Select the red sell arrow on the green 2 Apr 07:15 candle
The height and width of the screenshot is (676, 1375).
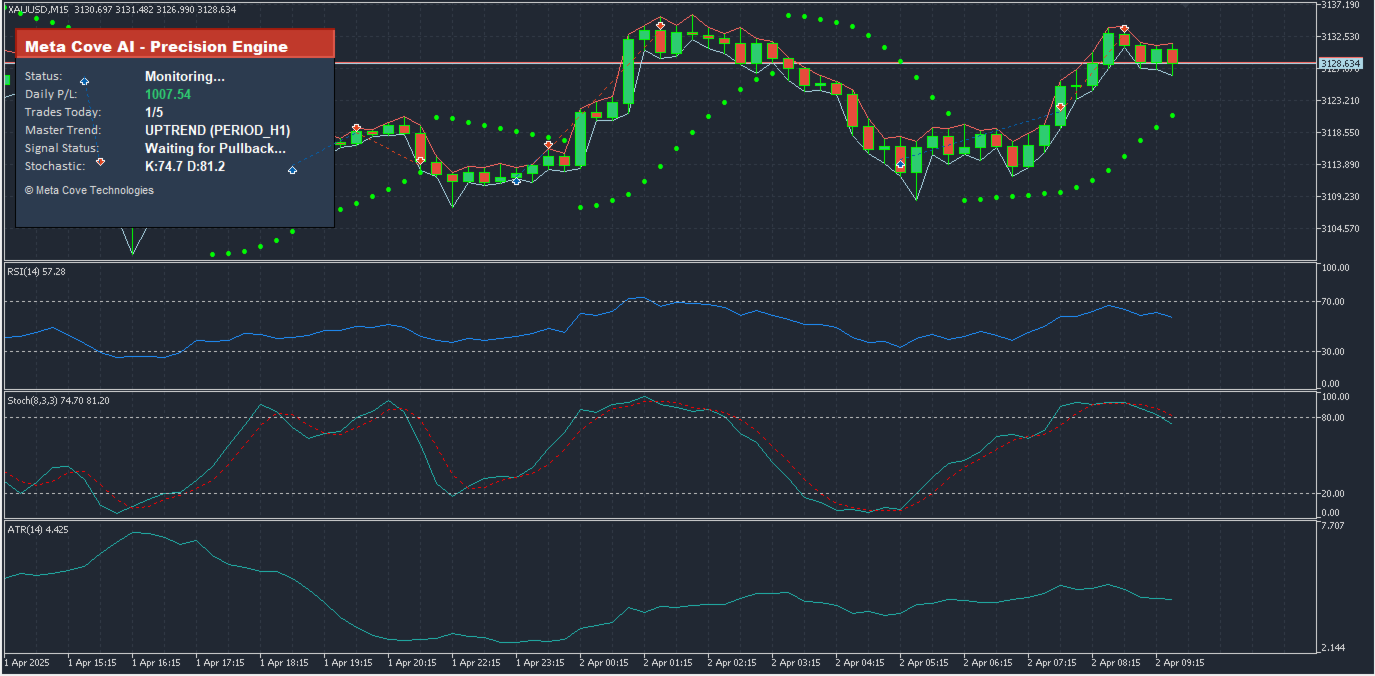coord(1060,106)
